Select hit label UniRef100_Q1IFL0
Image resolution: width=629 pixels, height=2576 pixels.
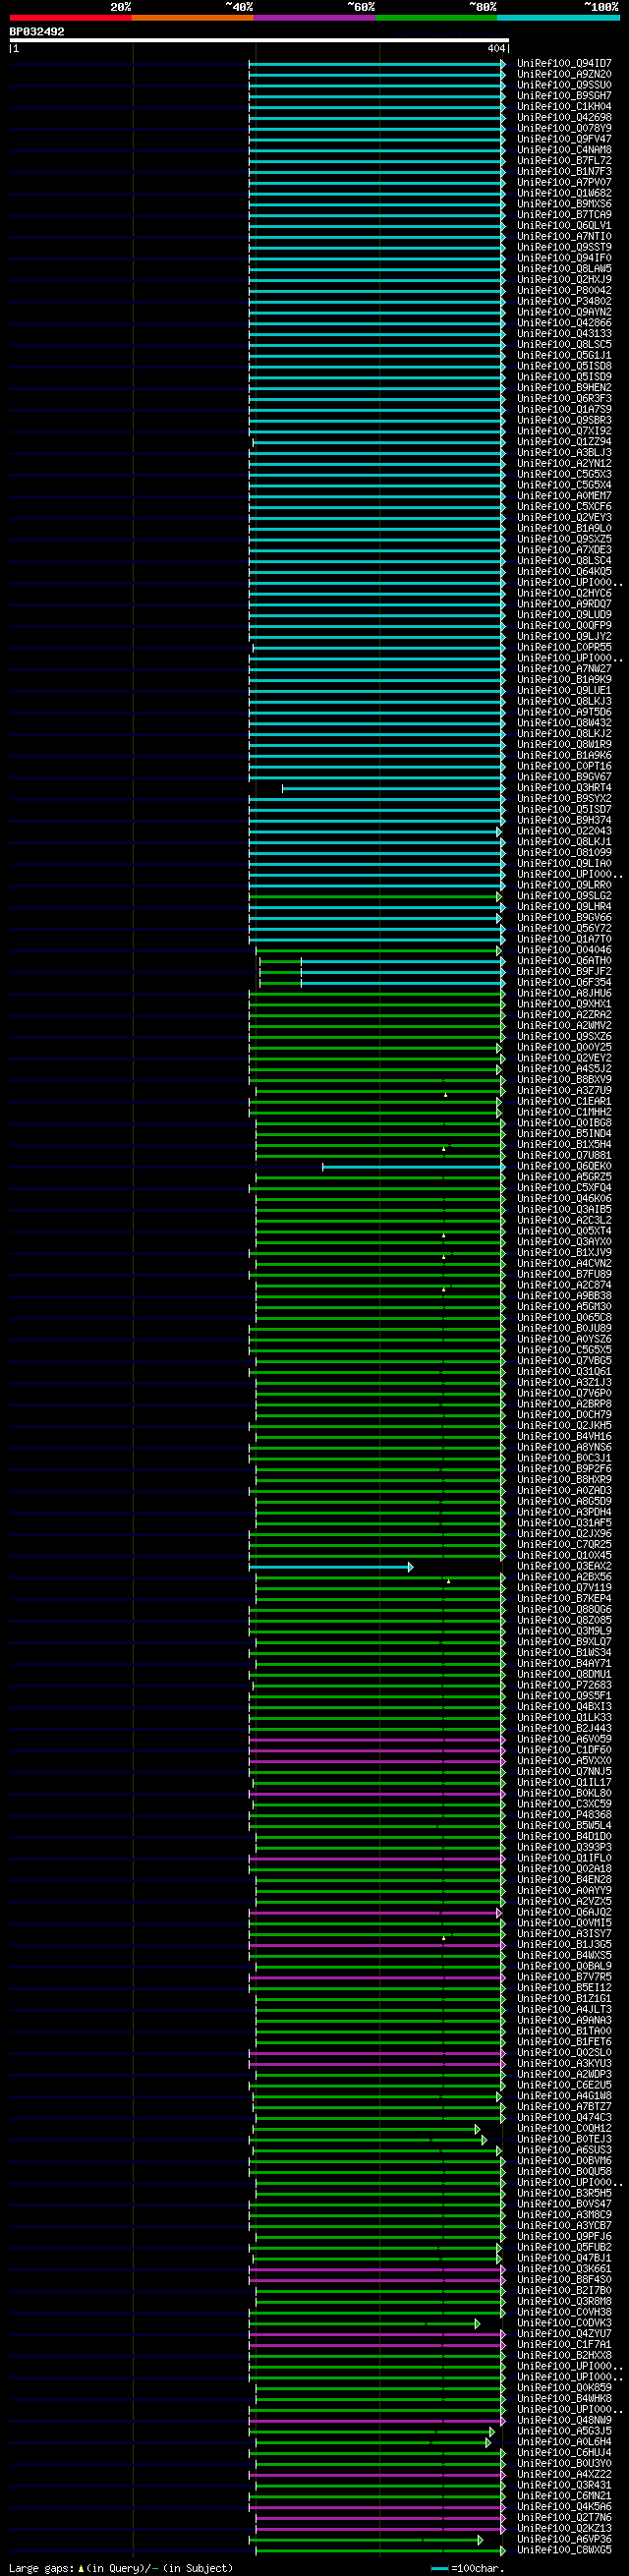[564, 1859]
